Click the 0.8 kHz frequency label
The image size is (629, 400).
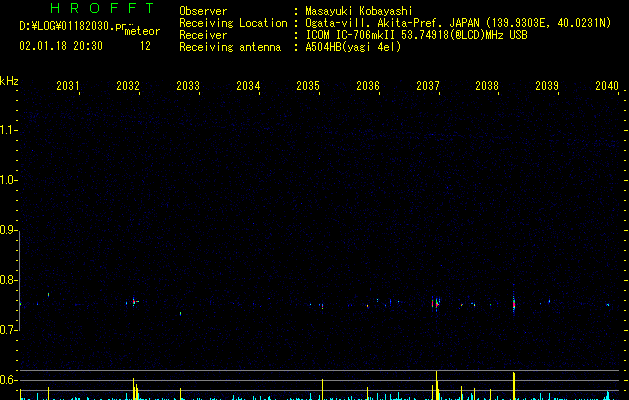point(7,280)
